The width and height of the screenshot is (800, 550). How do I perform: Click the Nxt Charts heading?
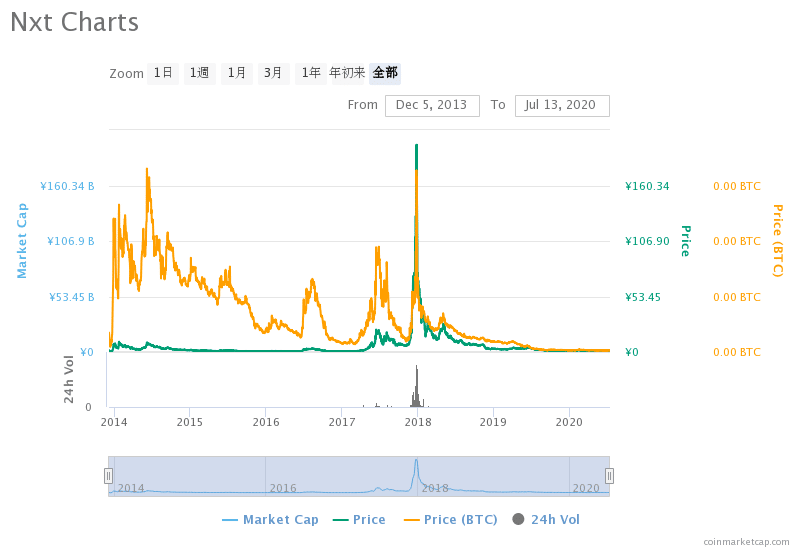(x=74, y=22)
